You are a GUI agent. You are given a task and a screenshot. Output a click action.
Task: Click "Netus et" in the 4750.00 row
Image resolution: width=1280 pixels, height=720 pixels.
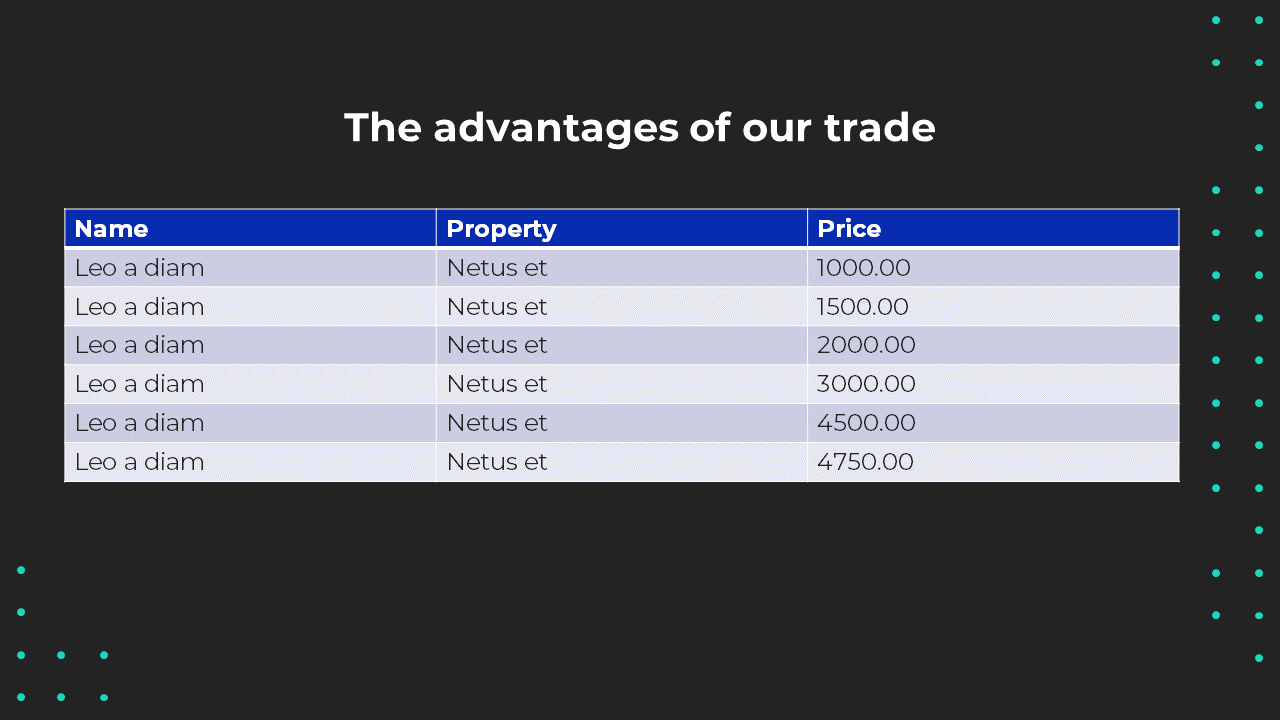(497, 462)
